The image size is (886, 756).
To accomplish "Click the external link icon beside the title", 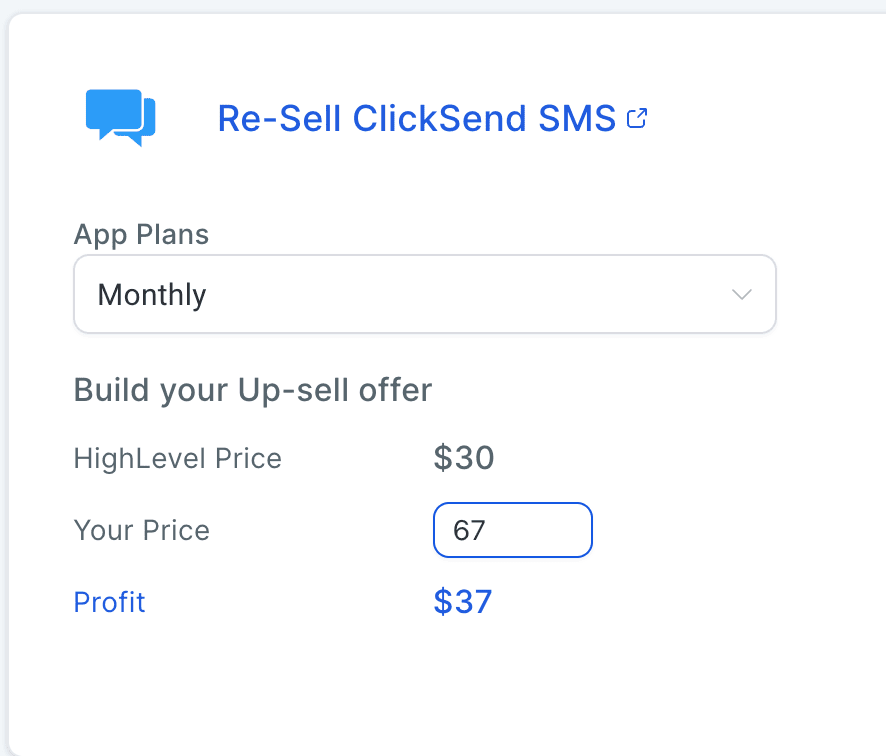I will coord(637,117).
